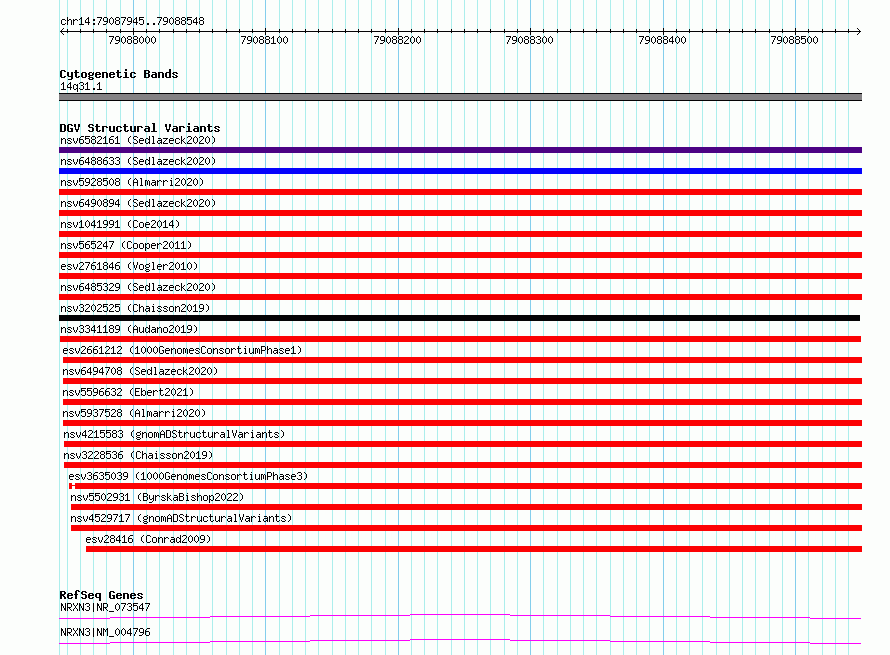Click the nsv6582161 (Sedlazeck2020) variant label
This screenshot has width=890, height=655.
[138, 140]
